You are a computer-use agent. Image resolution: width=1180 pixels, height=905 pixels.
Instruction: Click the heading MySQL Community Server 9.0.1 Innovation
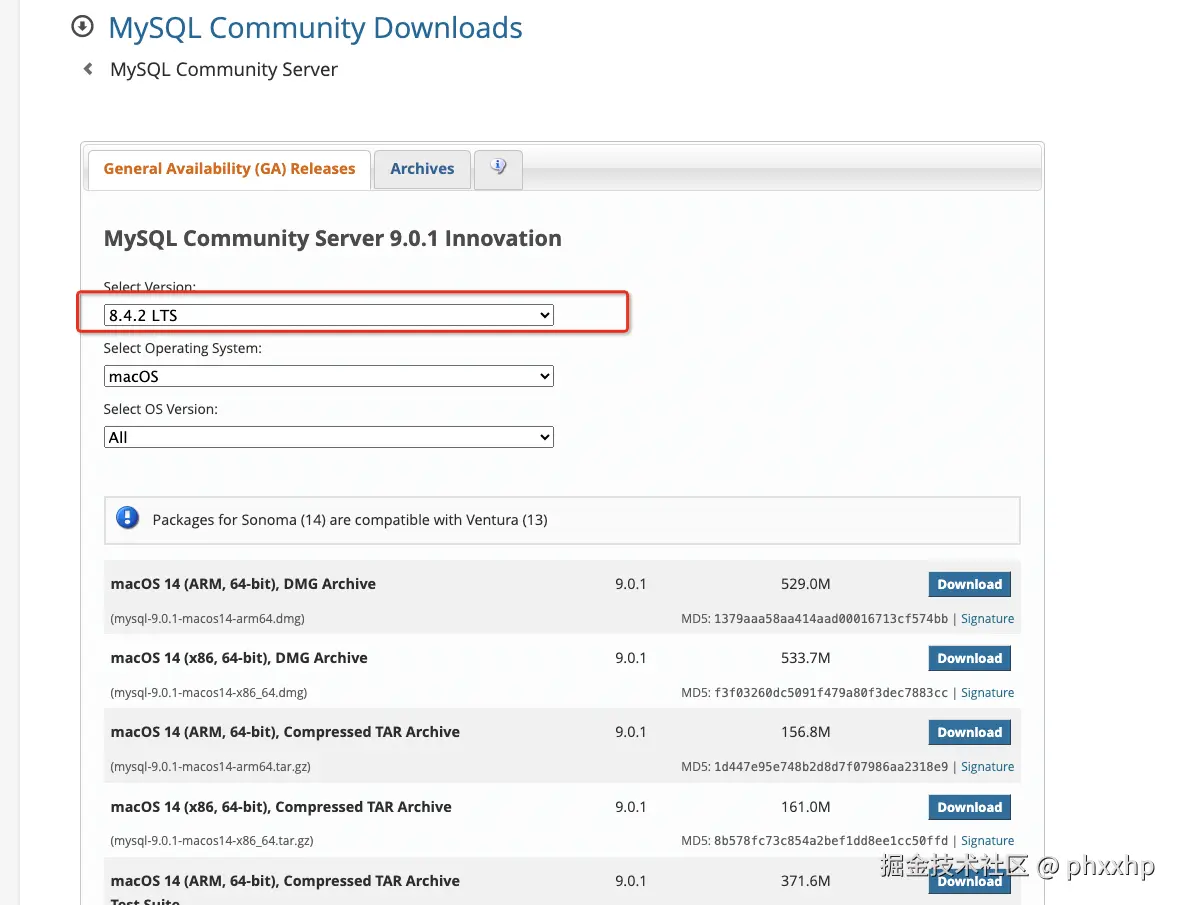tap(333, 238)
